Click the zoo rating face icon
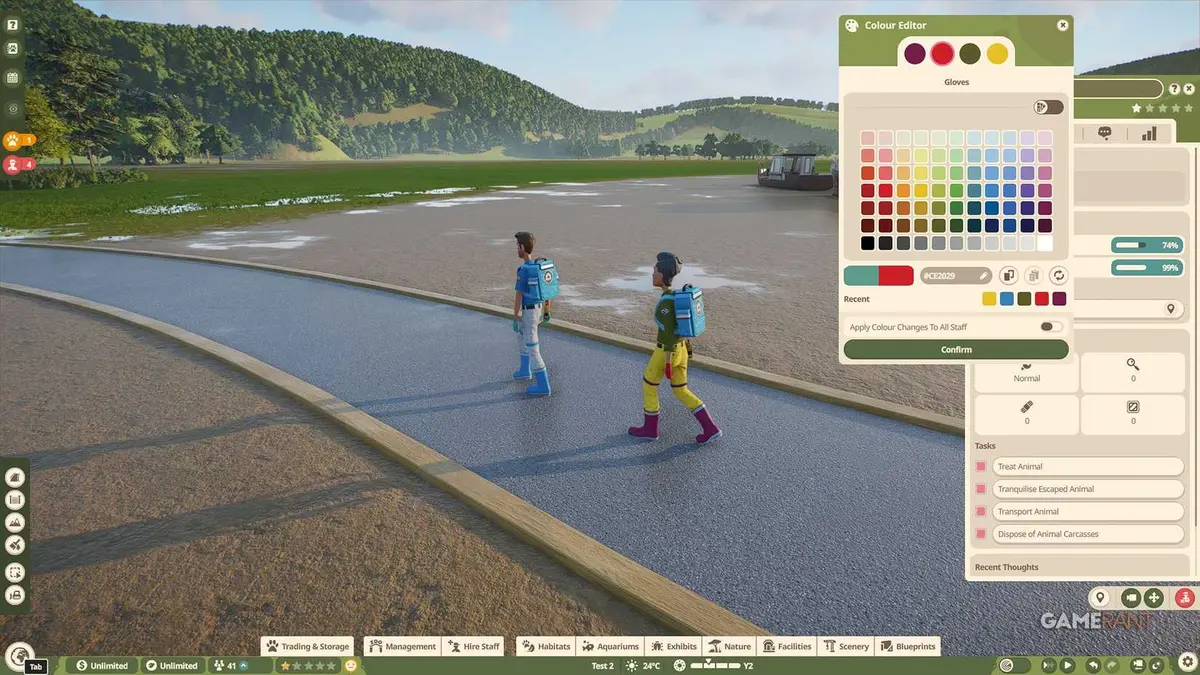The width and height of the screenshot is (1200, 675). [351, 665]
